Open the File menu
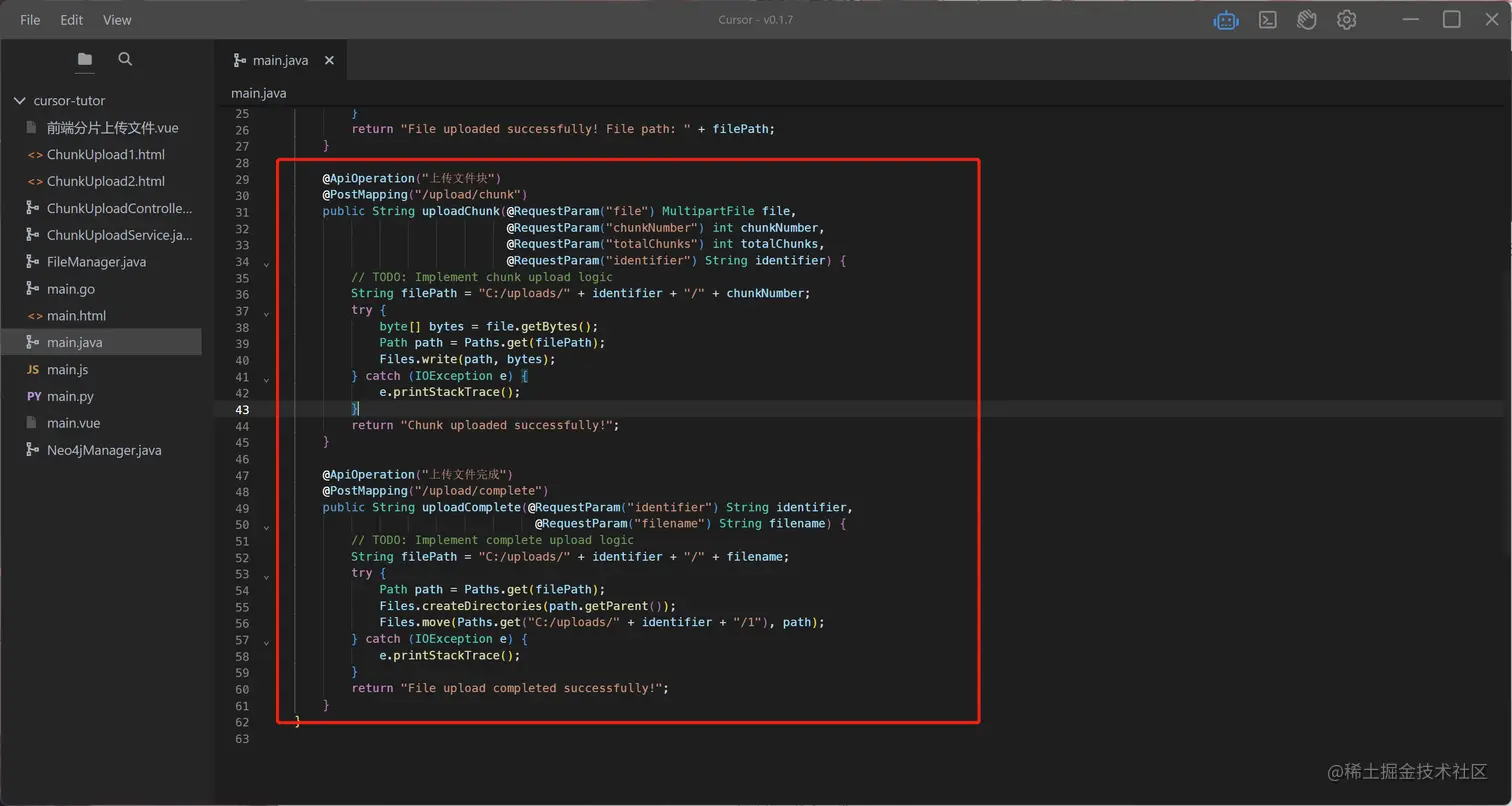The height and width of the screenshot is (806, 1512). pos(30,20)
